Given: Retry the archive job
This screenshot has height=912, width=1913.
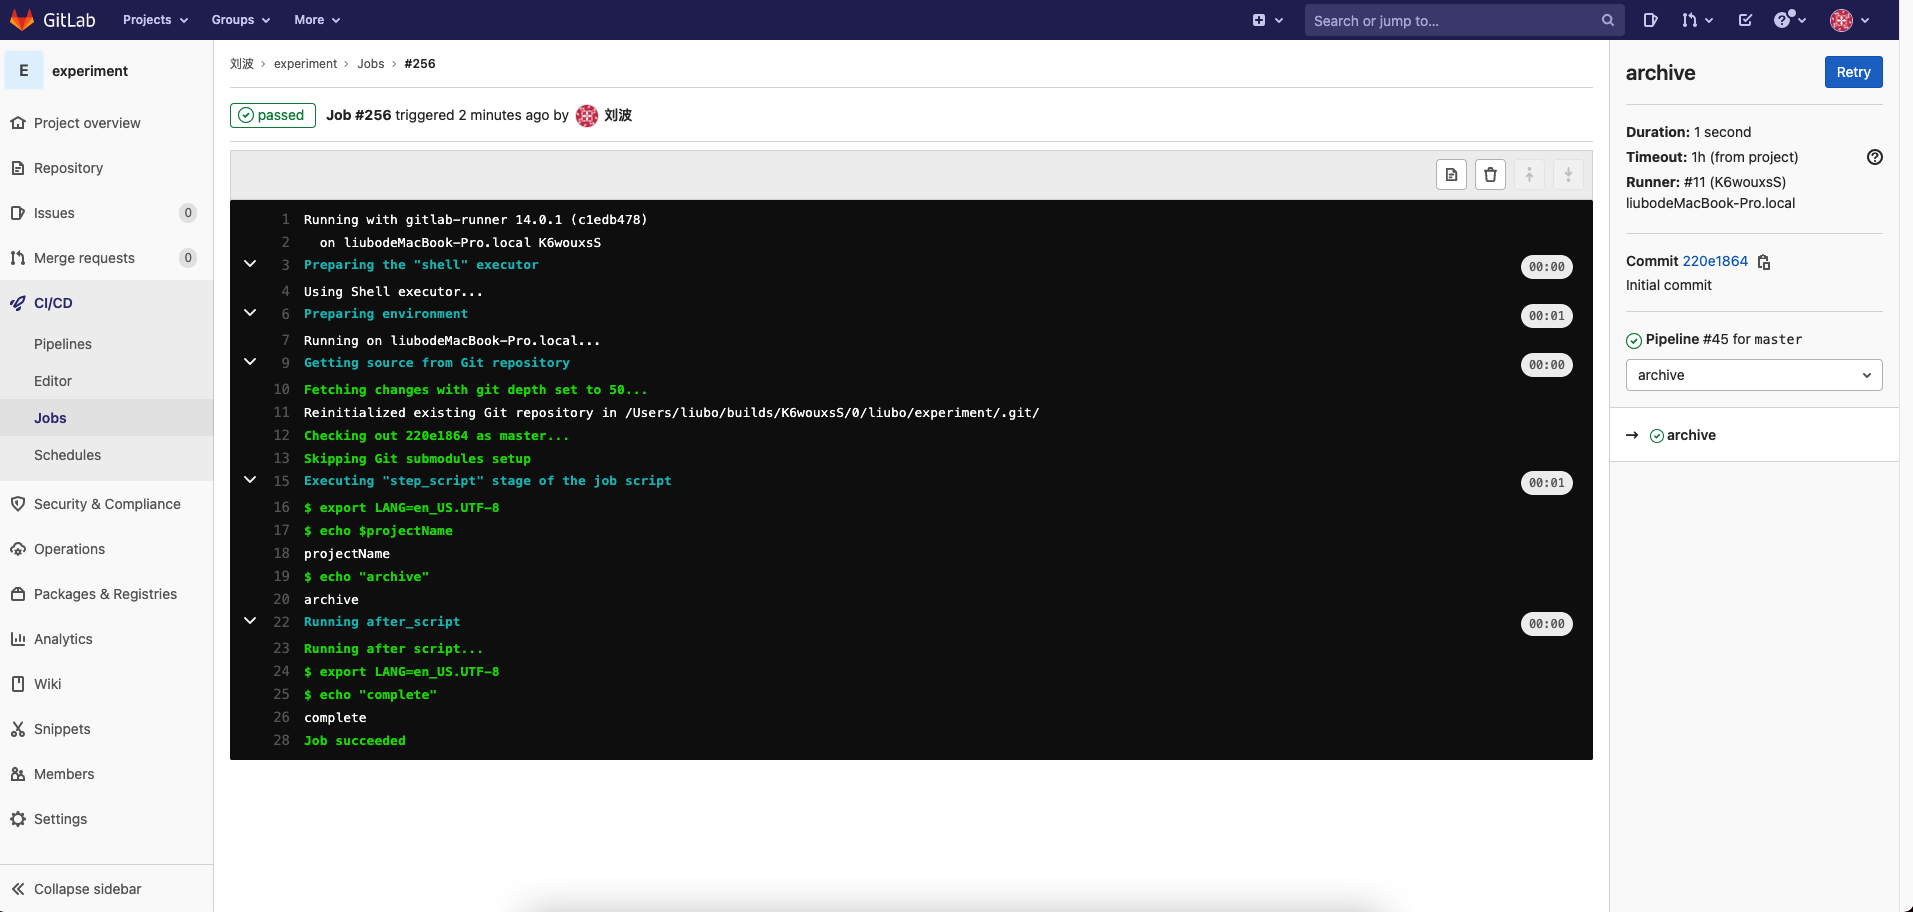Looking at the screenshot, I should coord(1852,72).
